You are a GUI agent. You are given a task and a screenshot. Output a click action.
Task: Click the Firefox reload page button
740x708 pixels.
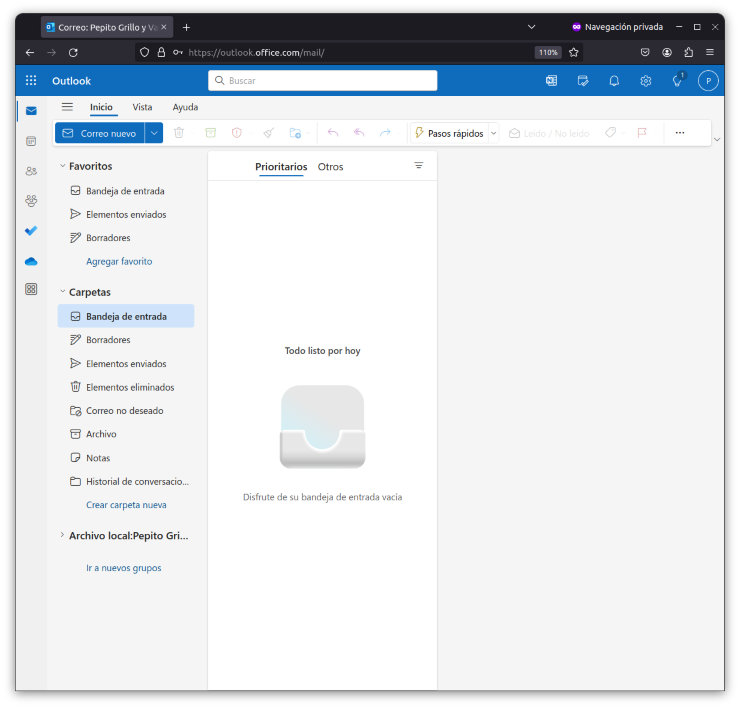tap(73, 52)
